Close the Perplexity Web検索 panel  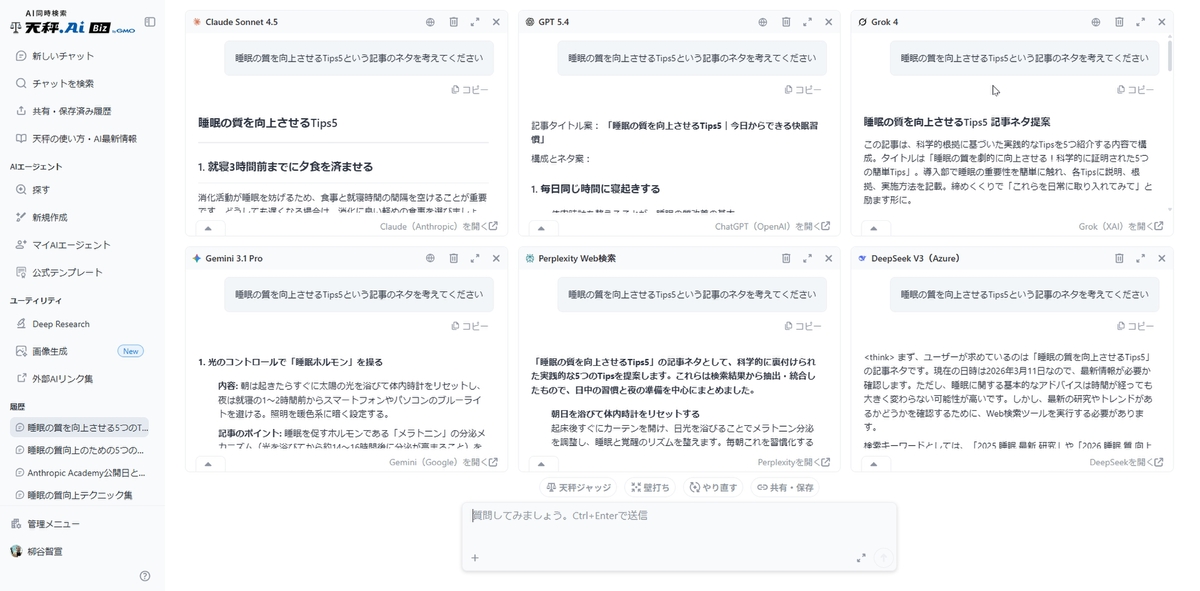829,258
